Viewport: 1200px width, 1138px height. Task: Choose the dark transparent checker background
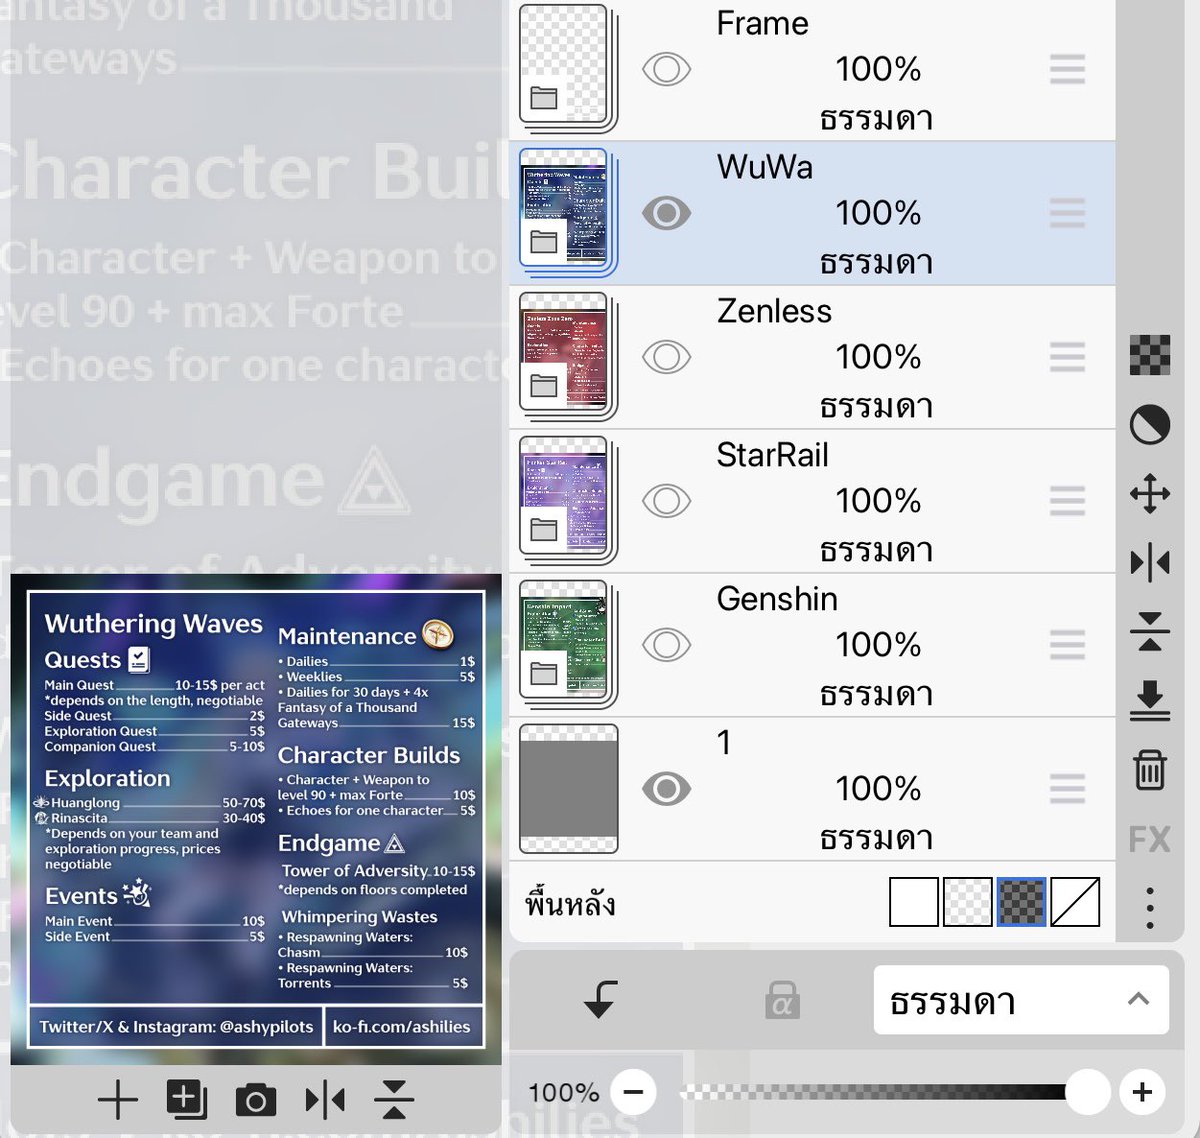pos(1022,902)
